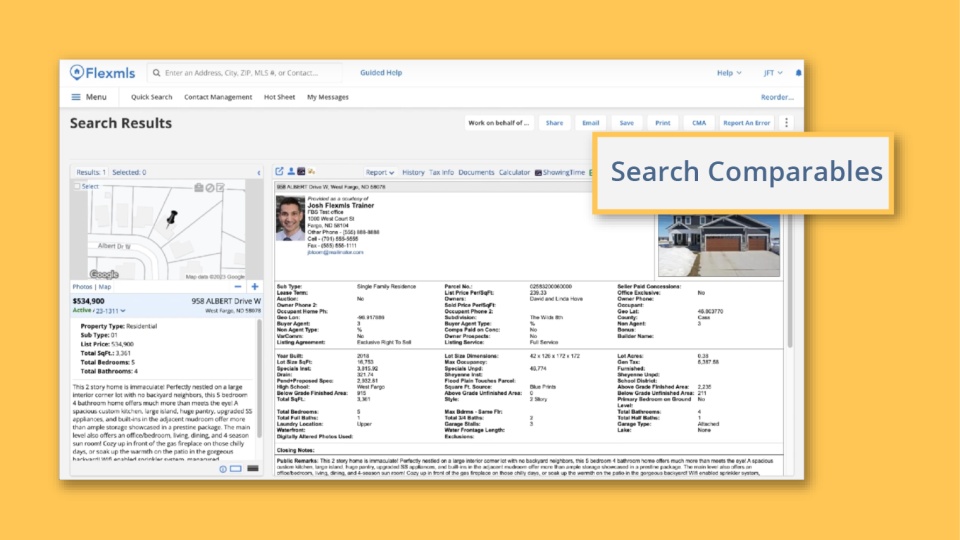This screenshot has height=540, width=960.
Task: Expand the Report dropdown
Action: point(380,173)
